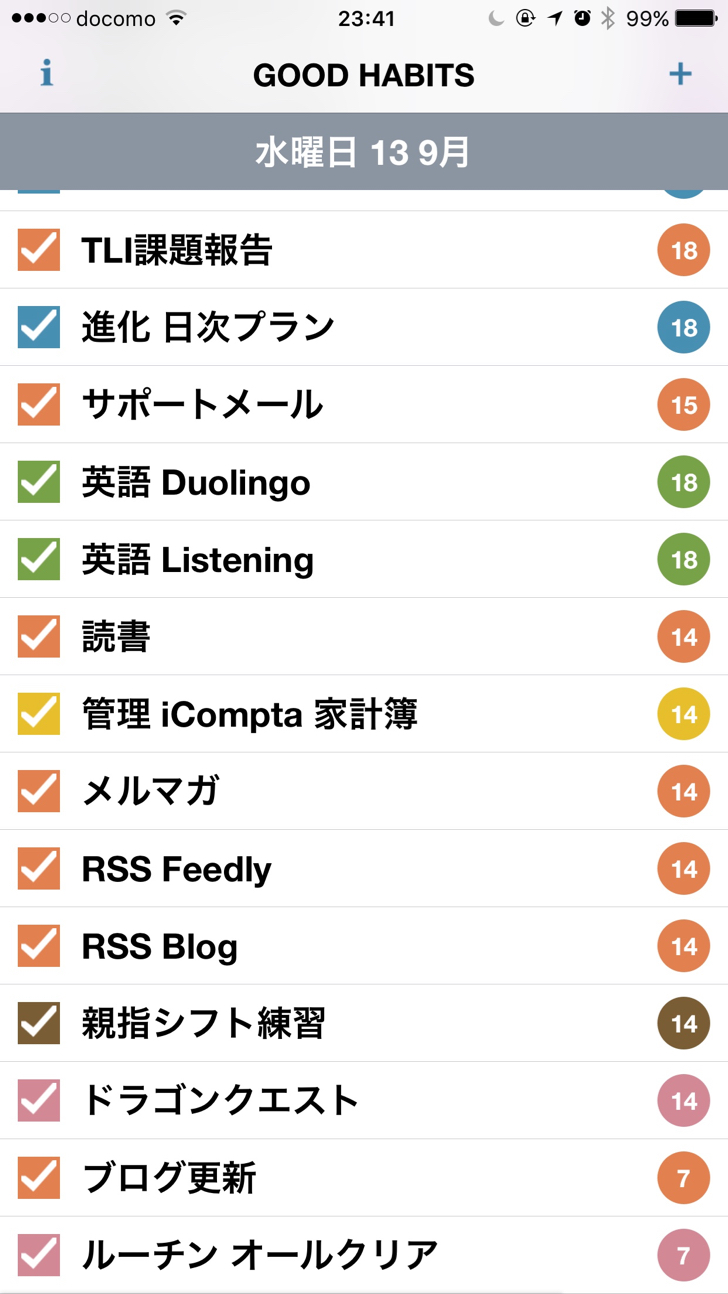Tap the 水曜日 13 9月 date bar
Screen dimensions: 728x1294
point(363,152)
